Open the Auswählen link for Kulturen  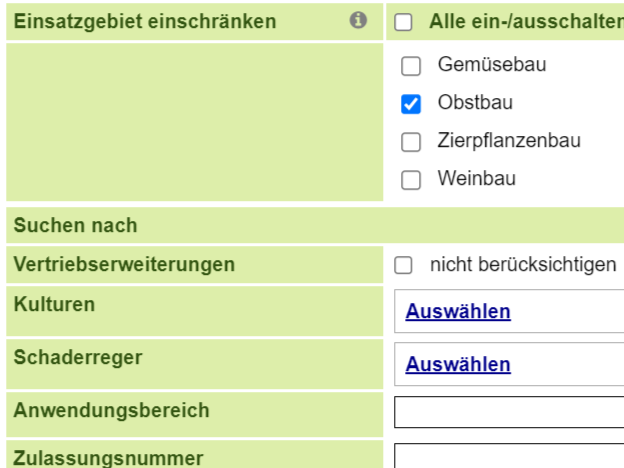click(458, 311)
